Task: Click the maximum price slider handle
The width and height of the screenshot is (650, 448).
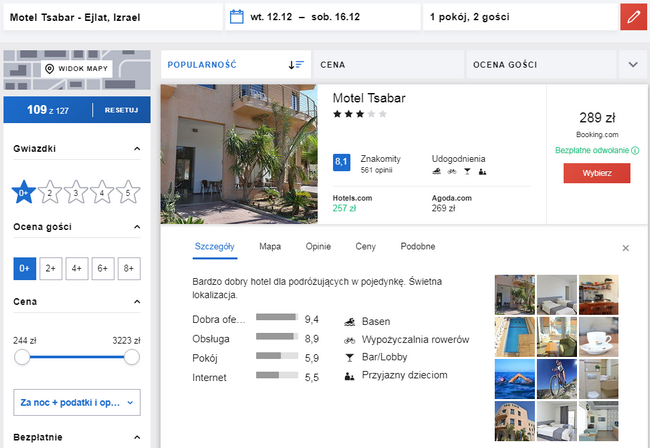Action: pyautogui.click(x=131, y=357)
